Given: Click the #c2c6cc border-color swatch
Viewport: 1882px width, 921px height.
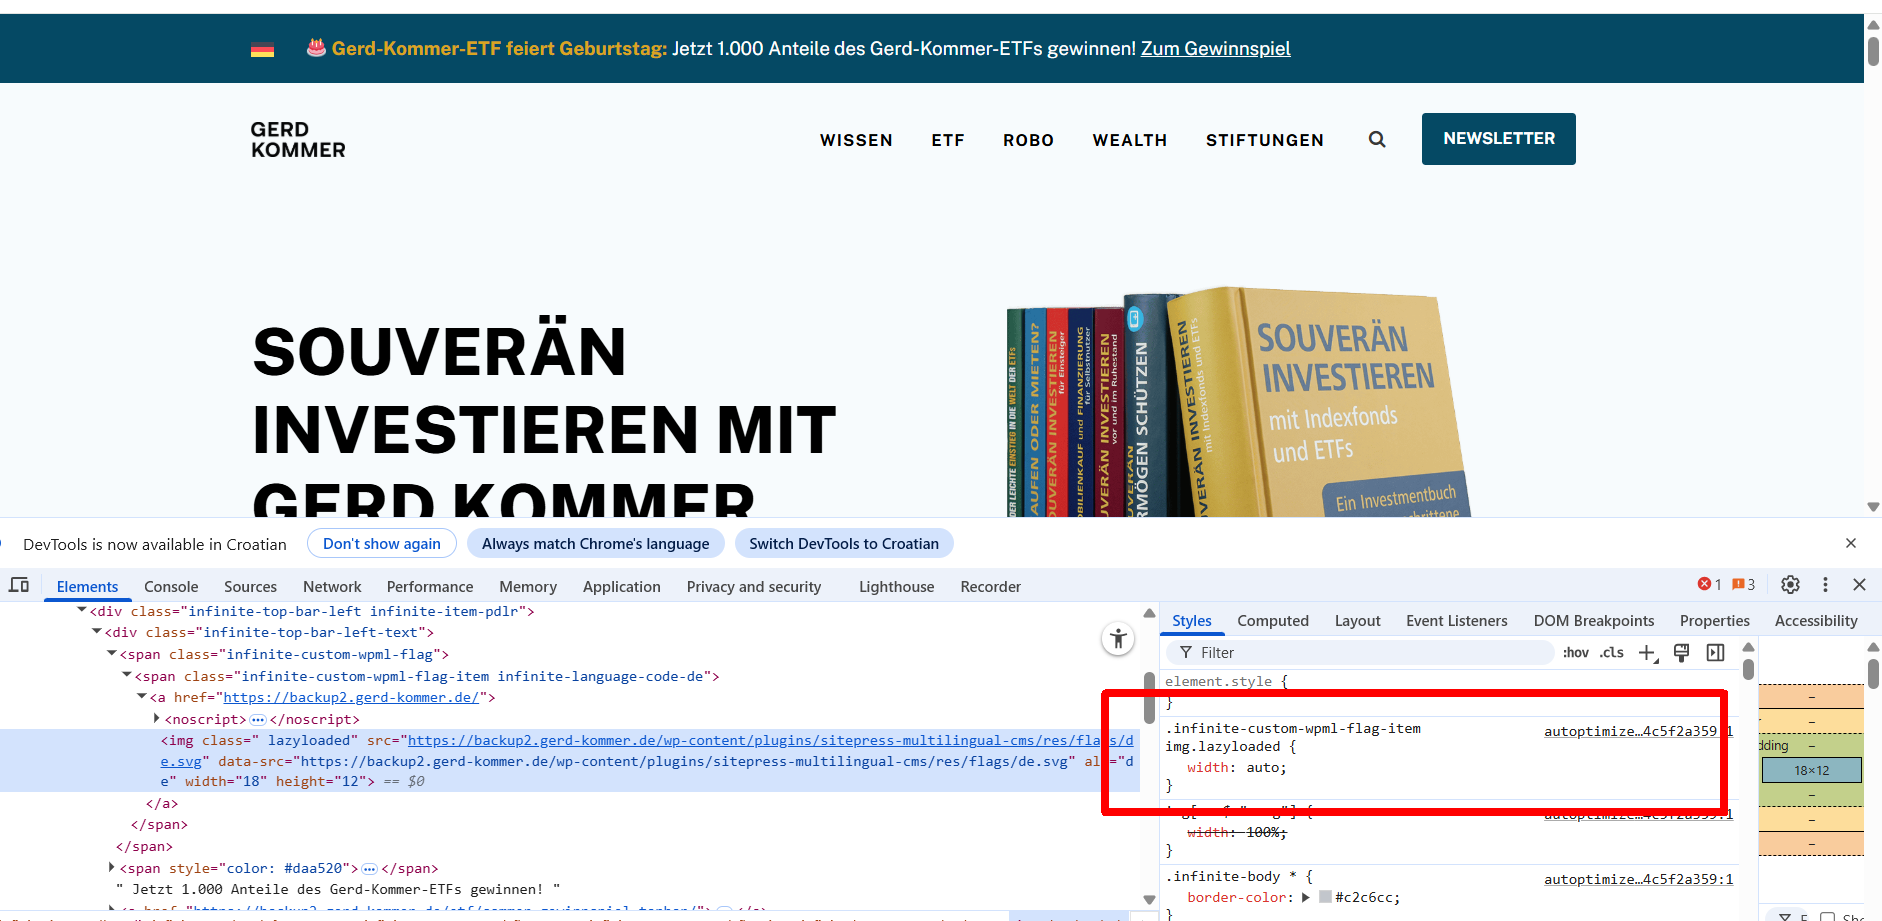Looking at the screenshot, I should (x=1325, y=897).
